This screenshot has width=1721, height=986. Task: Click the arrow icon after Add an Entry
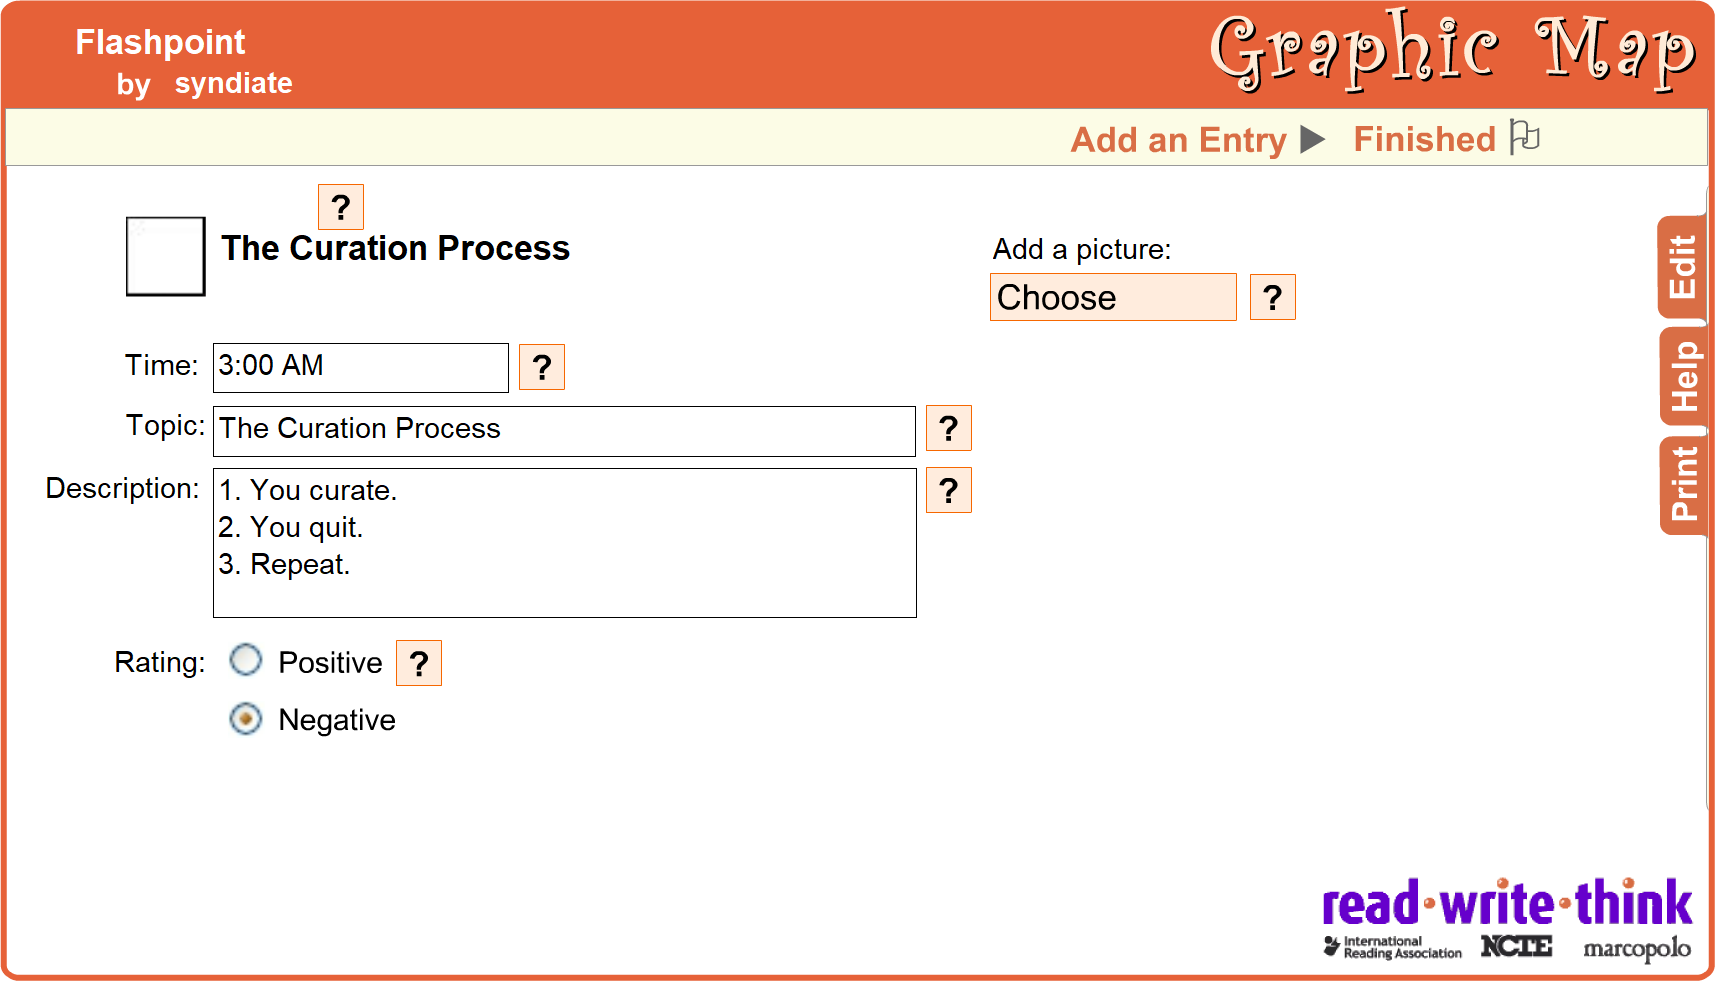pyautogui.click(x=1312, y=139)
